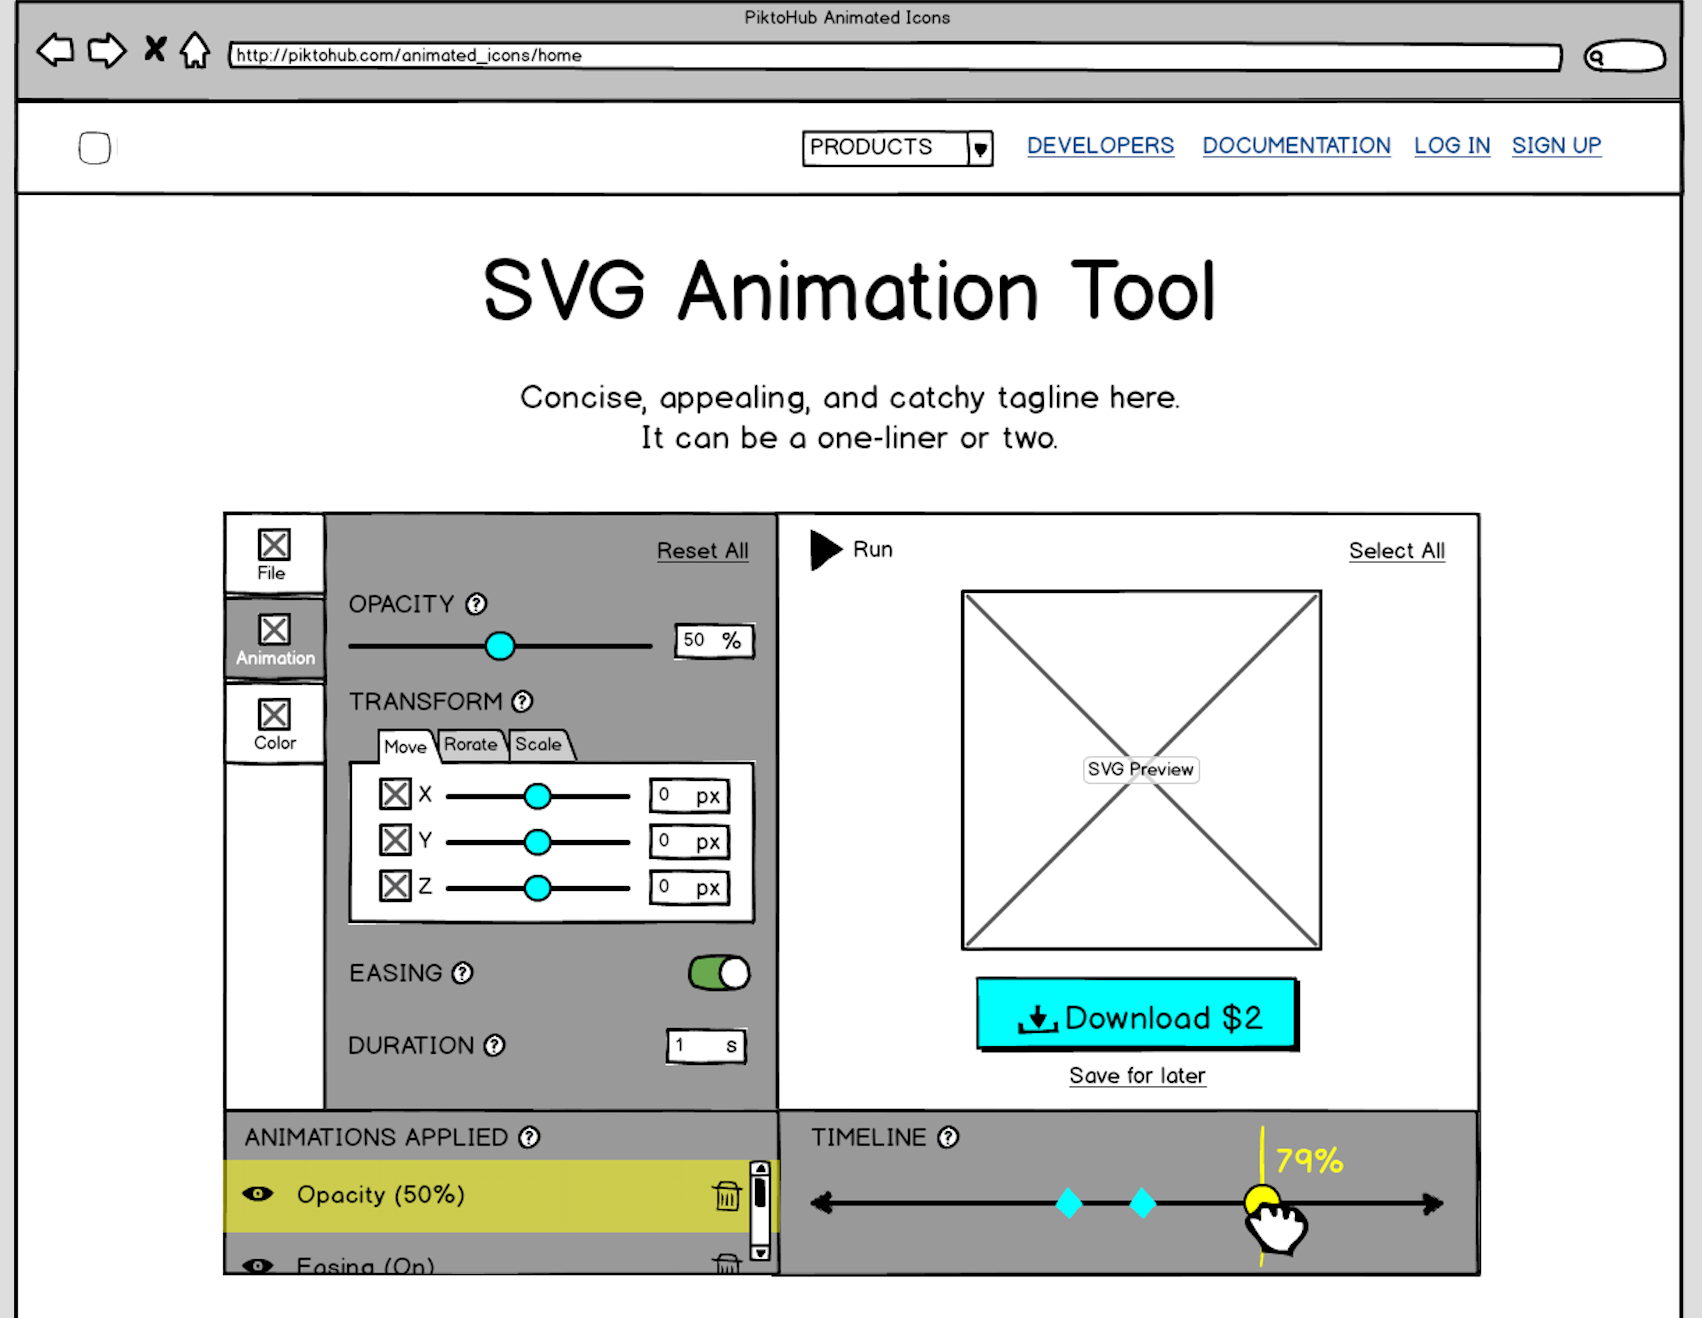Click Reset All

point(703,551)
